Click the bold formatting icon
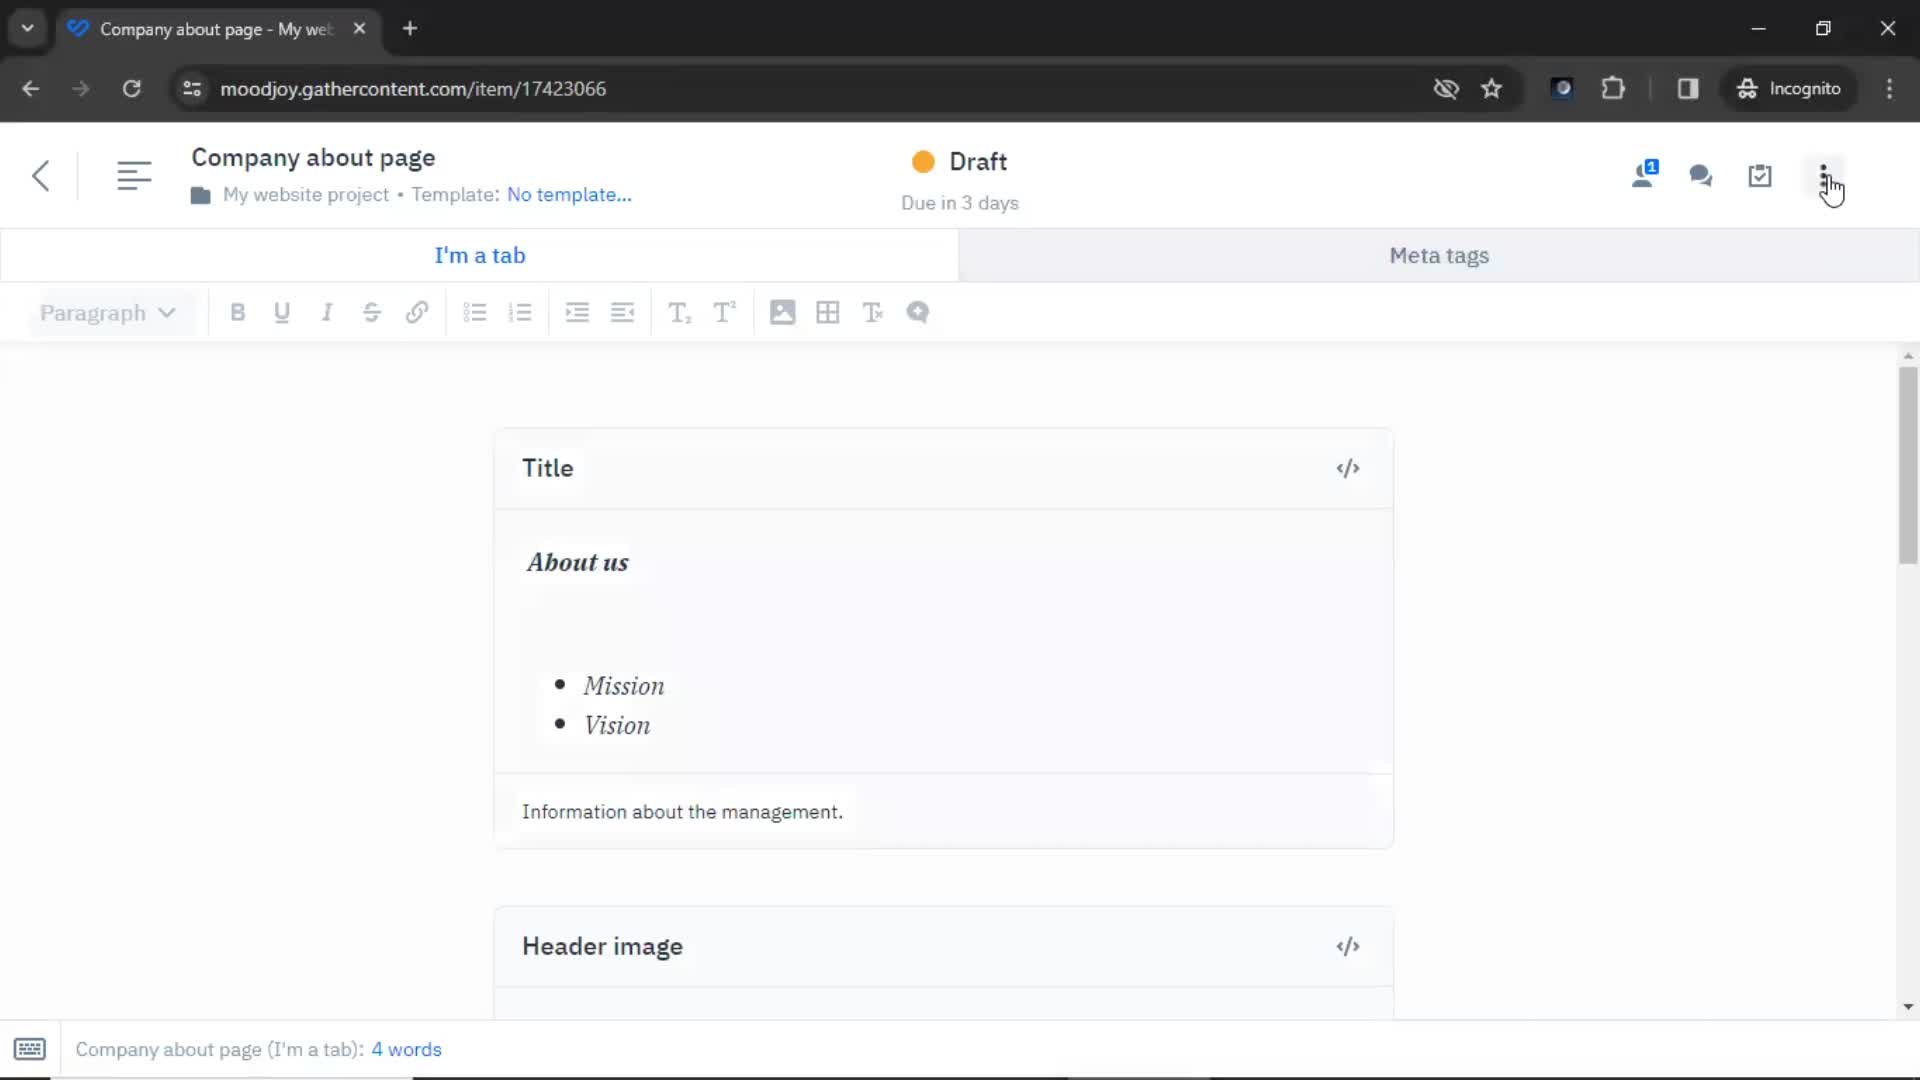The height and width of the screenshot is (1080, 1920). pyautogui.click(x=237, y=313)
